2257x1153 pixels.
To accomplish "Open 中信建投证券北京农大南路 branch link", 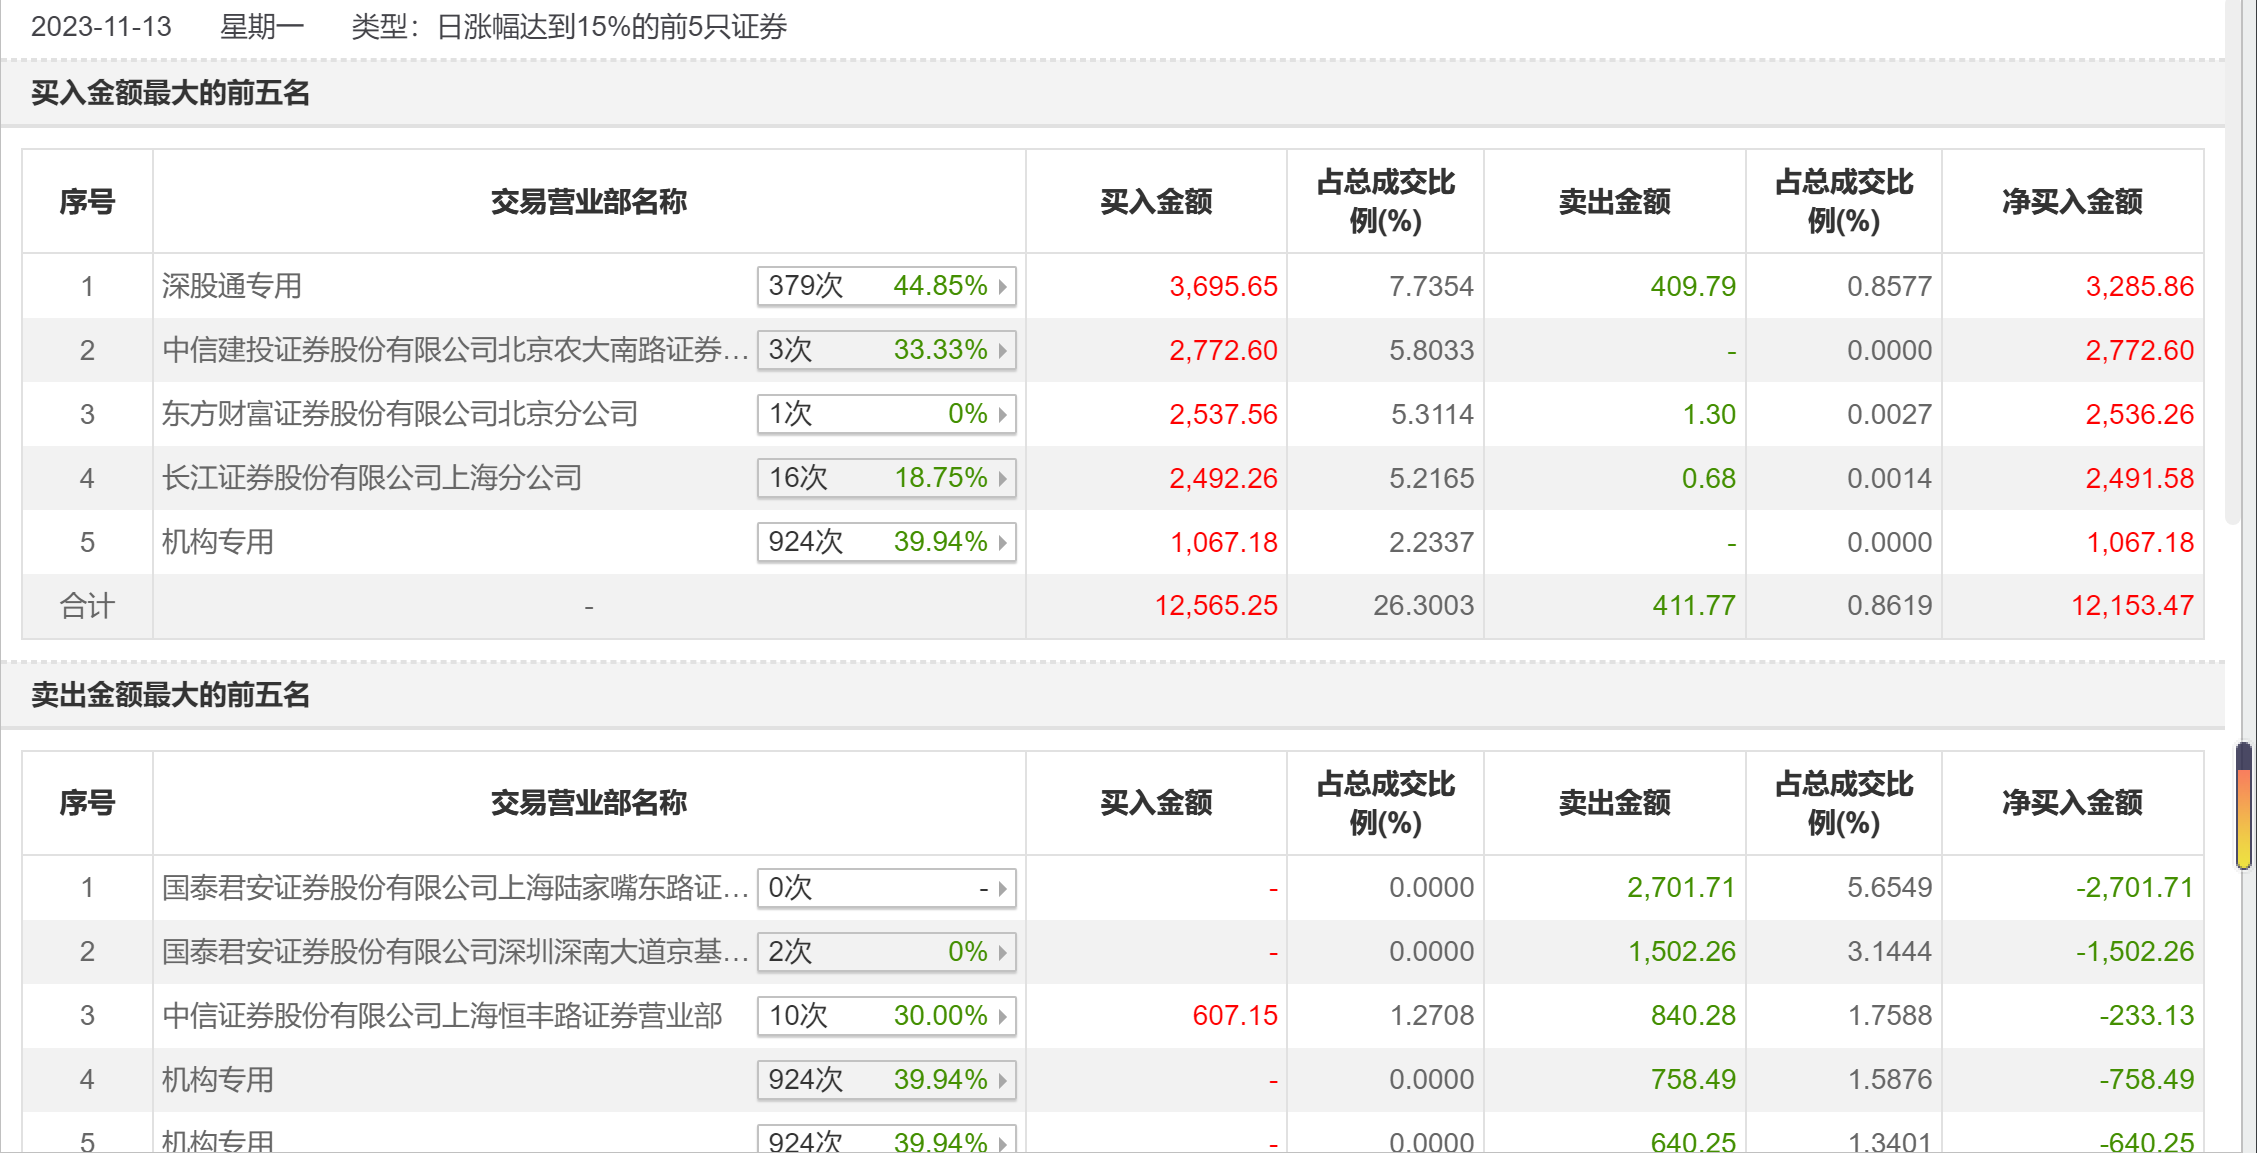I will [x=455, y=351].
